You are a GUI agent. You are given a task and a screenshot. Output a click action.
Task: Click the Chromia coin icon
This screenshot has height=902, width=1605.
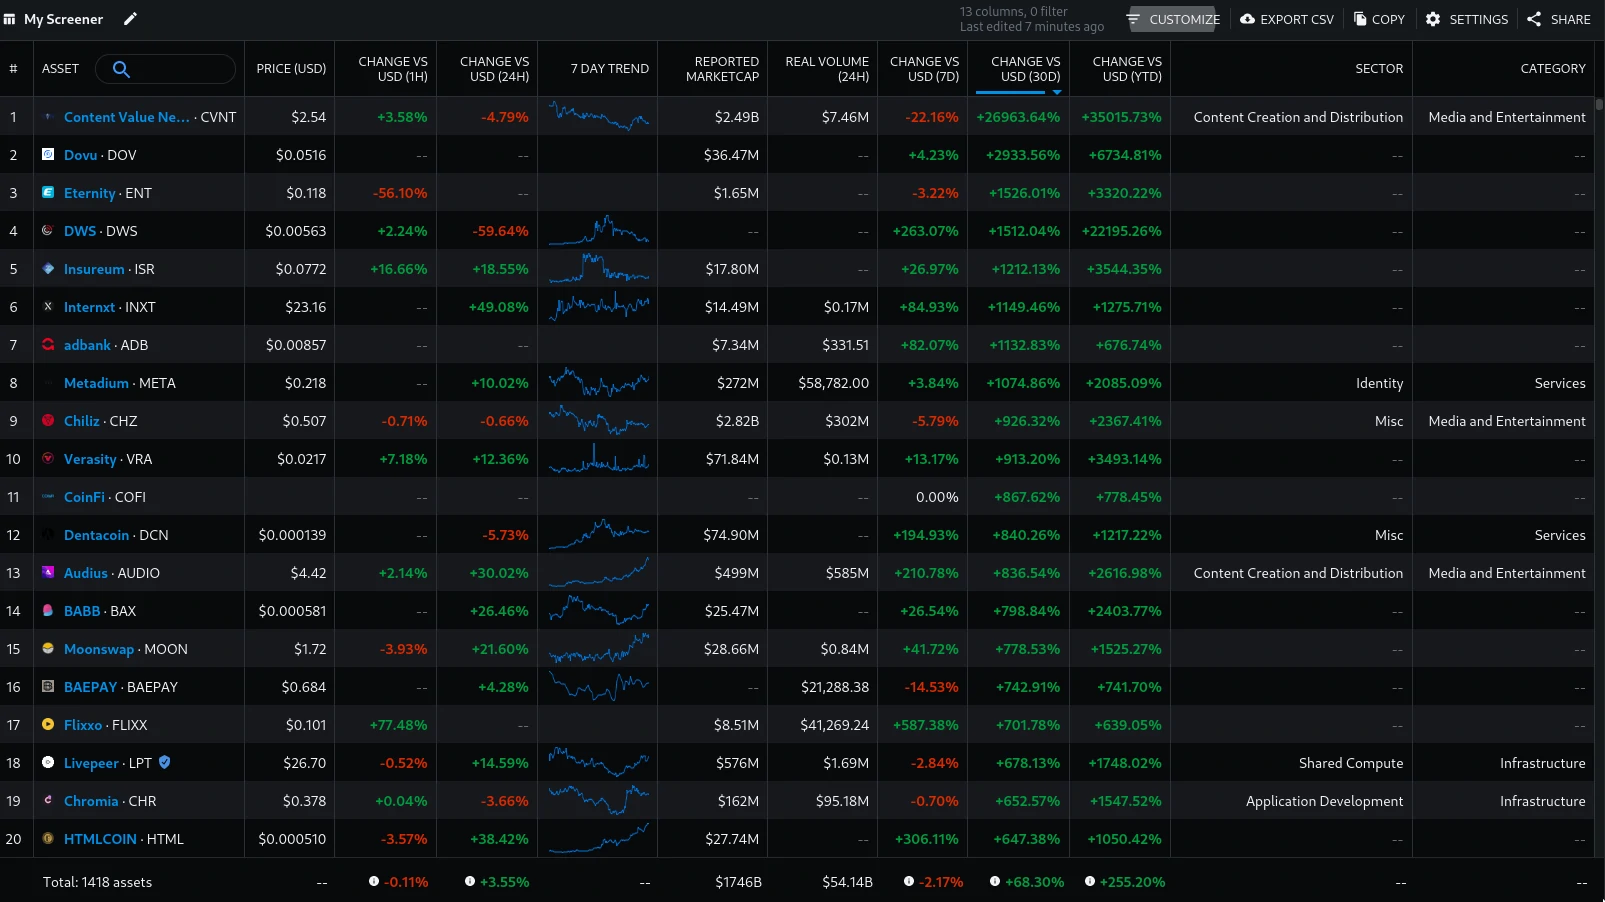[x=48, y=801]
